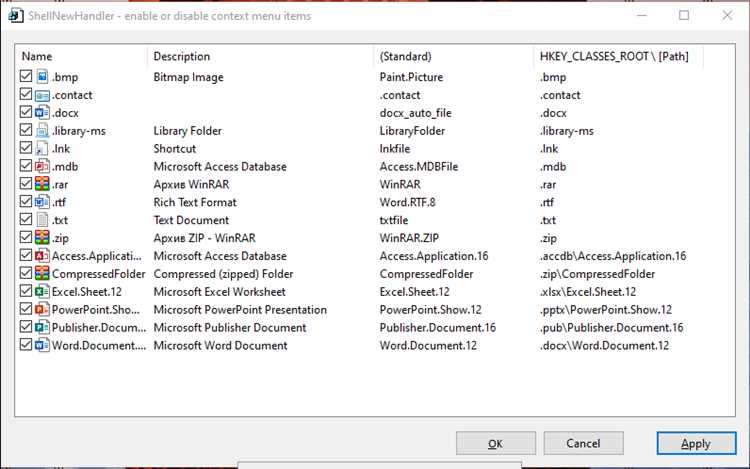The height and width of the screenshot is (469, 750).
Task: Sort by the Description column header
Action: pyautogui.click(x=261, y=56)
